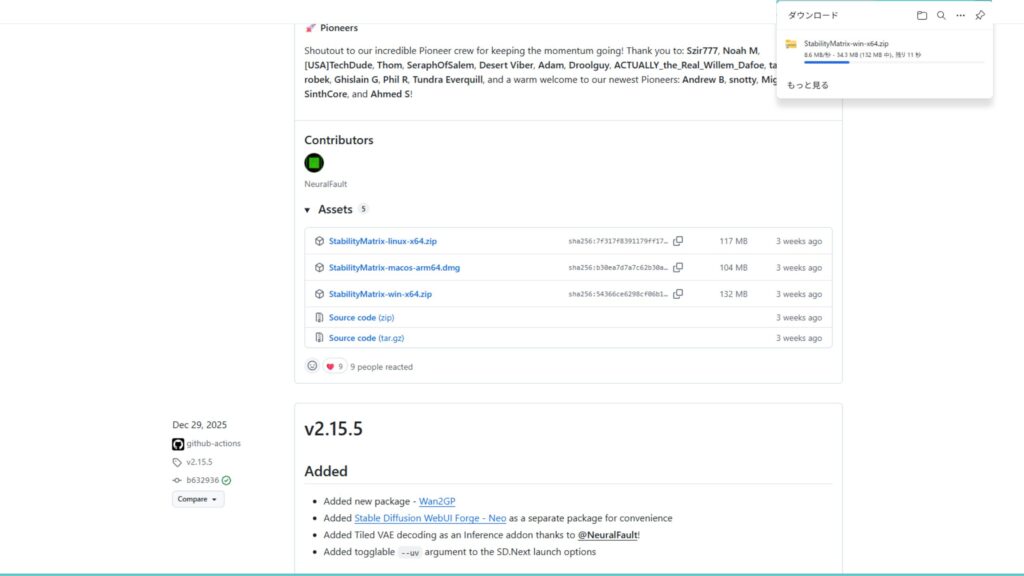Image resolution: width=1024 pixels, height=576 pixels.
Task: Toggle the heart reaction with 9 count
Action: click(335, 366)
